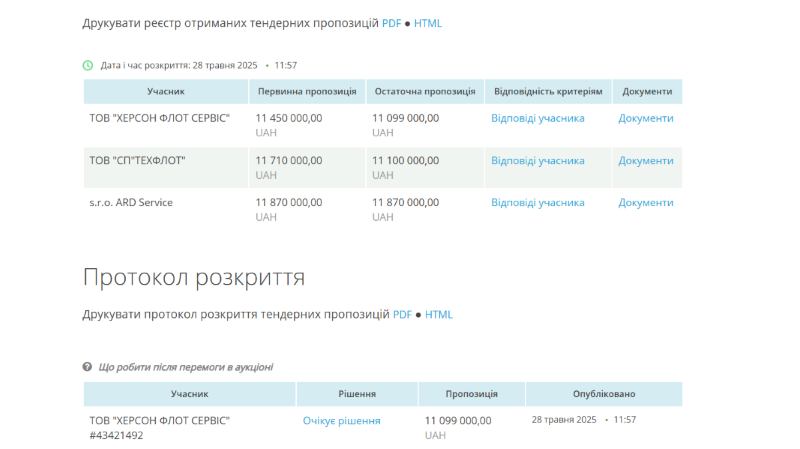Click the 'Первинна пропозиція' column header
This screenshot has height=449, width=800.
coord(307,91)
